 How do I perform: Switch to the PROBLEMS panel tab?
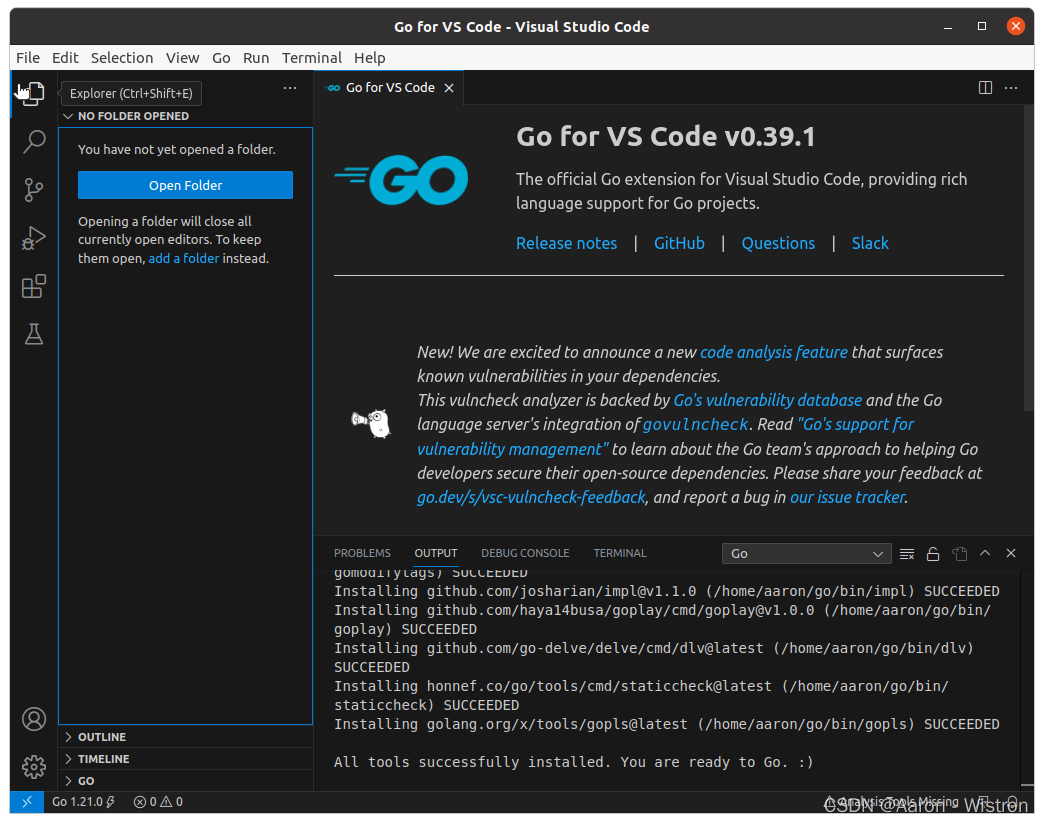(x=362, y=553)
